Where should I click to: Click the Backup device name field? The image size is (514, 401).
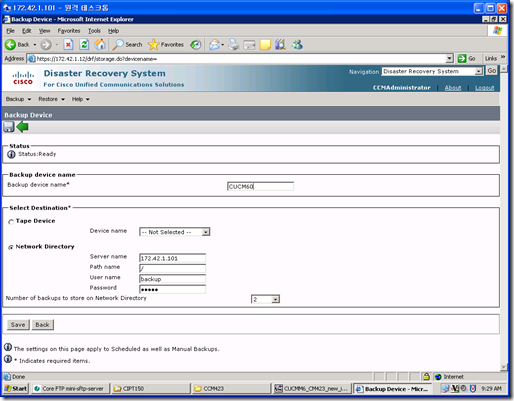(x=260, y=186)
